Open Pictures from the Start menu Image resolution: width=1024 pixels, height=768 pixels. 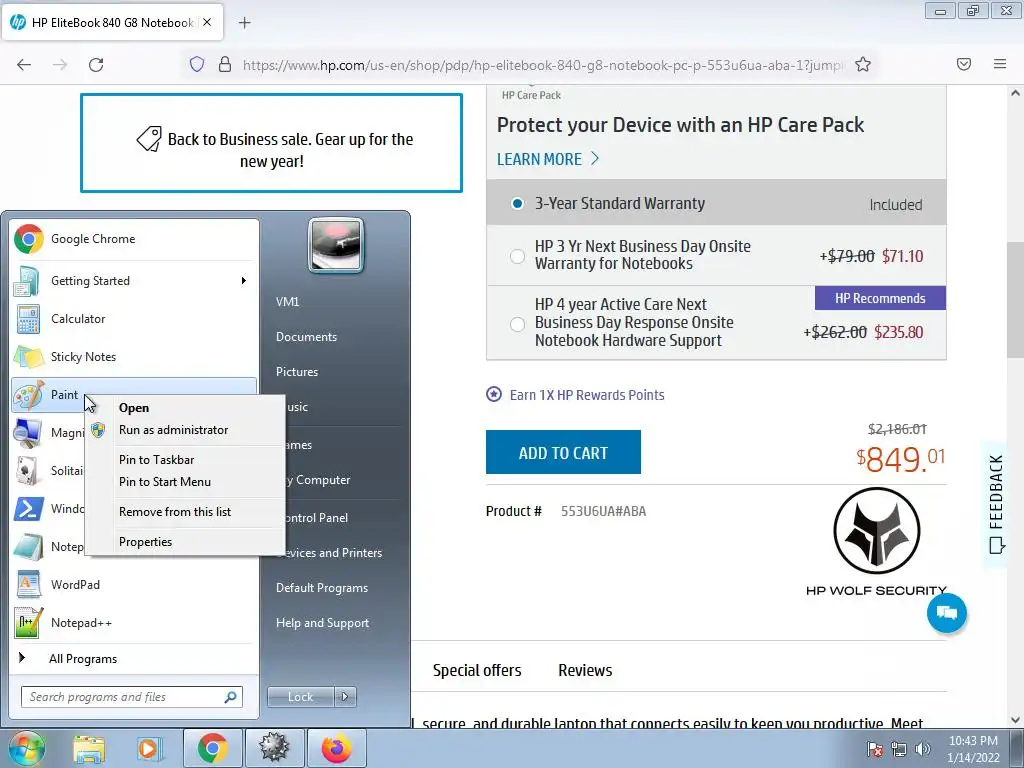pos(297,372)
